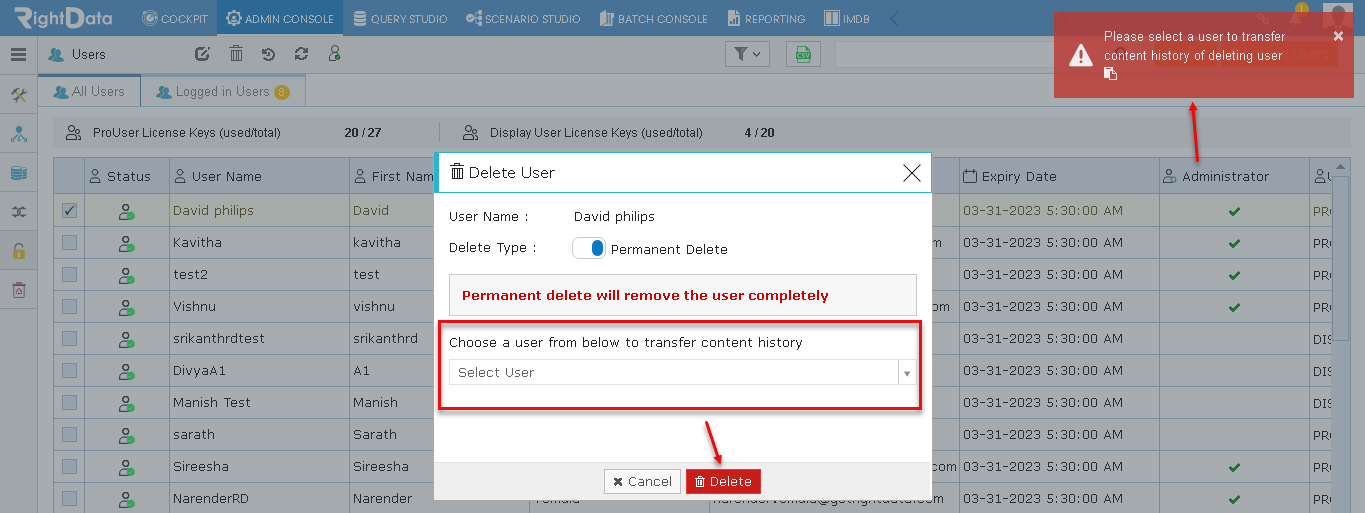Check the Manish Test row checkbox
The width and height of the screenshot is (1365, 513).
[69, 403]
